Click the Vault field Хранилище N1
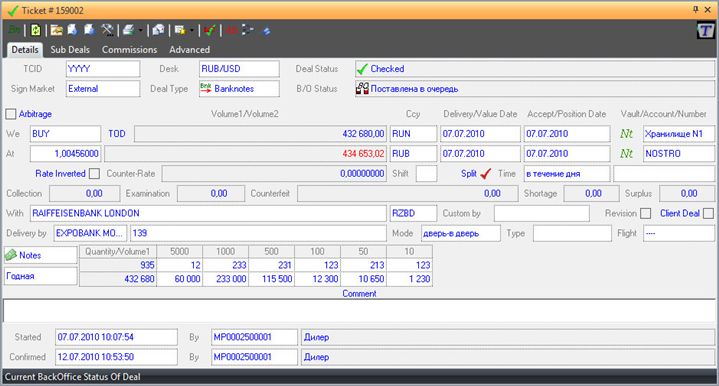This screenshot has width=719, height=386. [x=679, y=133]
